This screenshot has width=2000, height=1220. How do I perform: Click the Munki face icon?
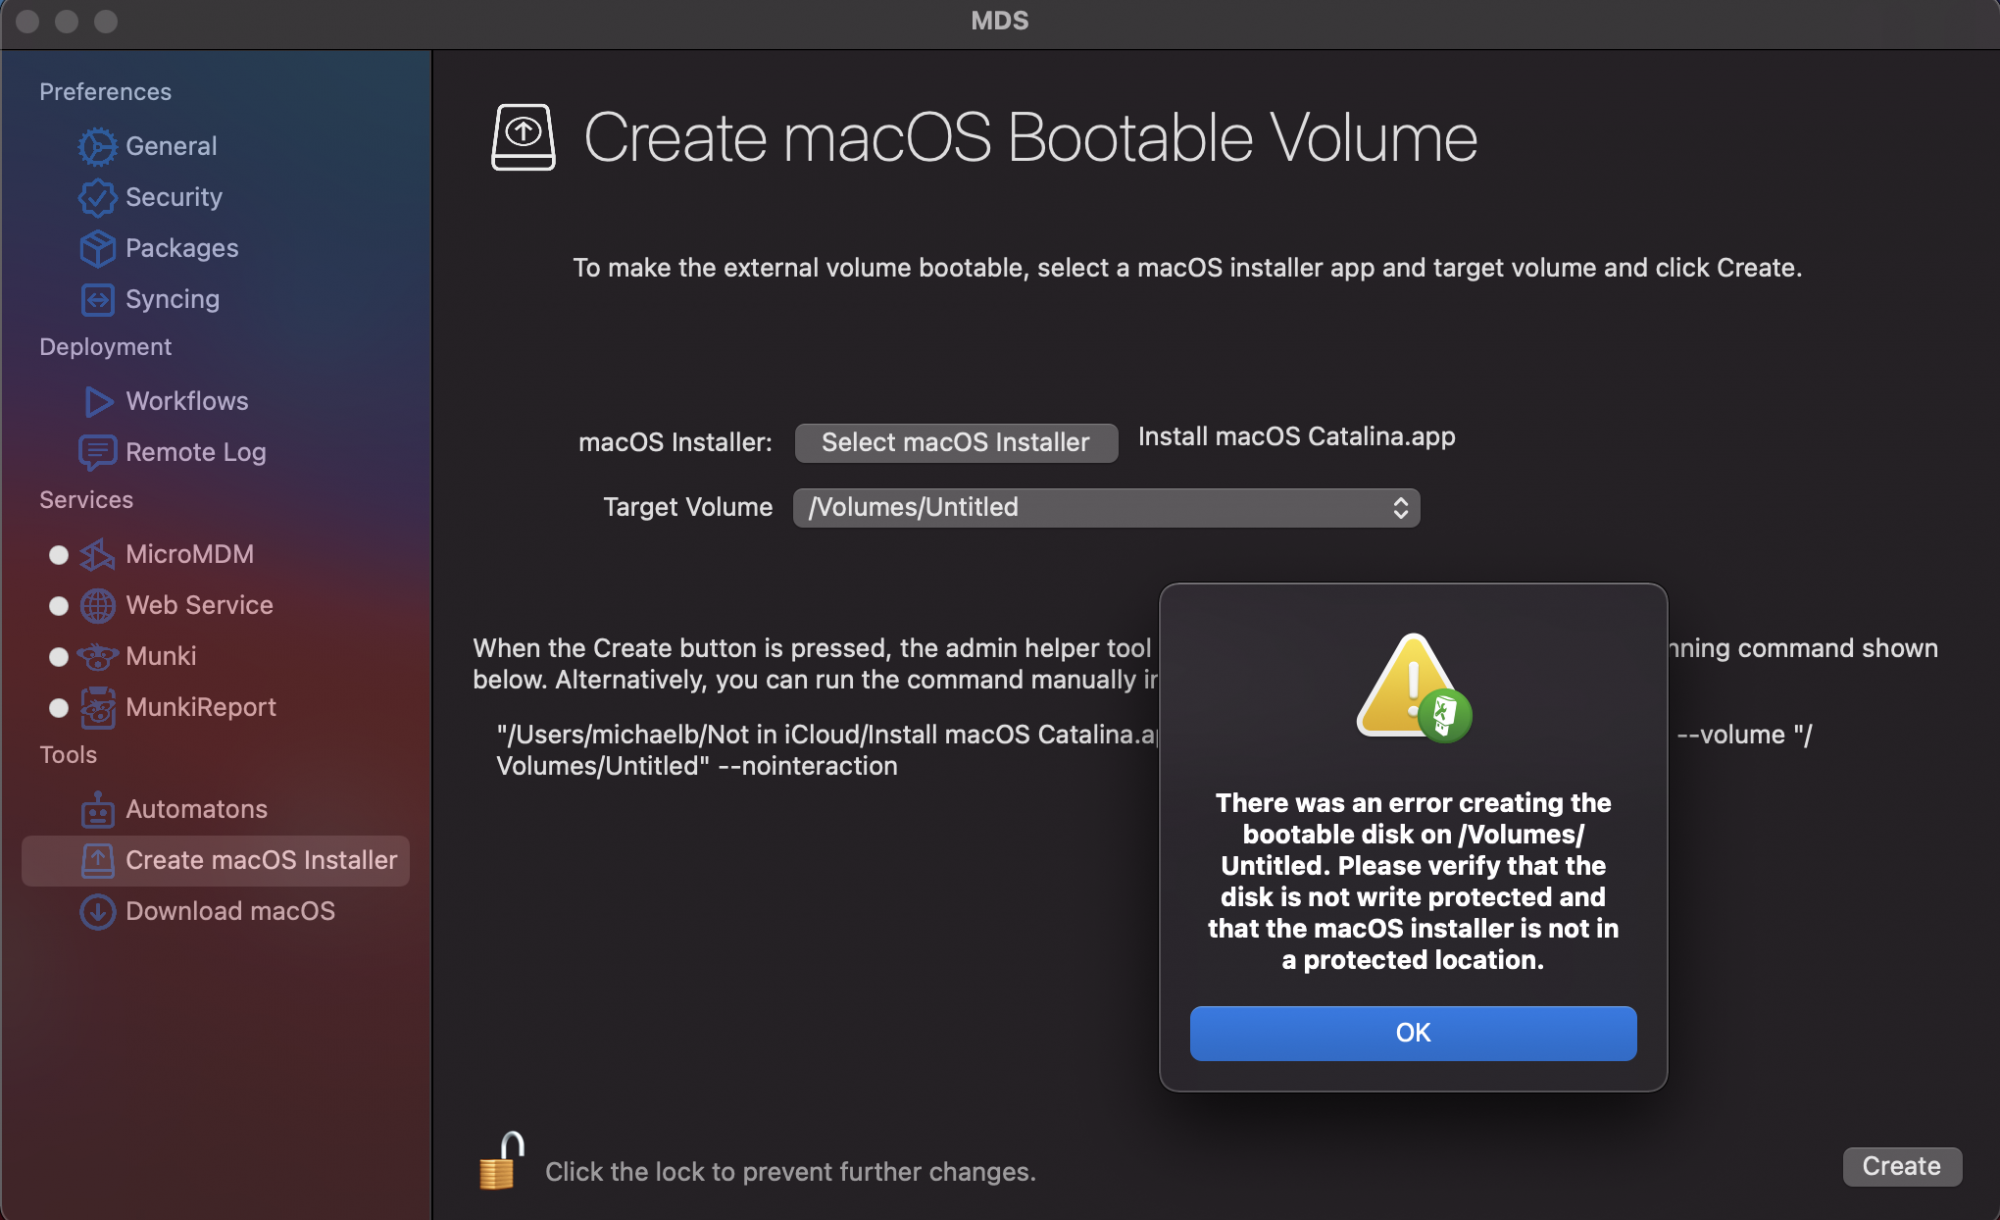(x=97, y=656)
